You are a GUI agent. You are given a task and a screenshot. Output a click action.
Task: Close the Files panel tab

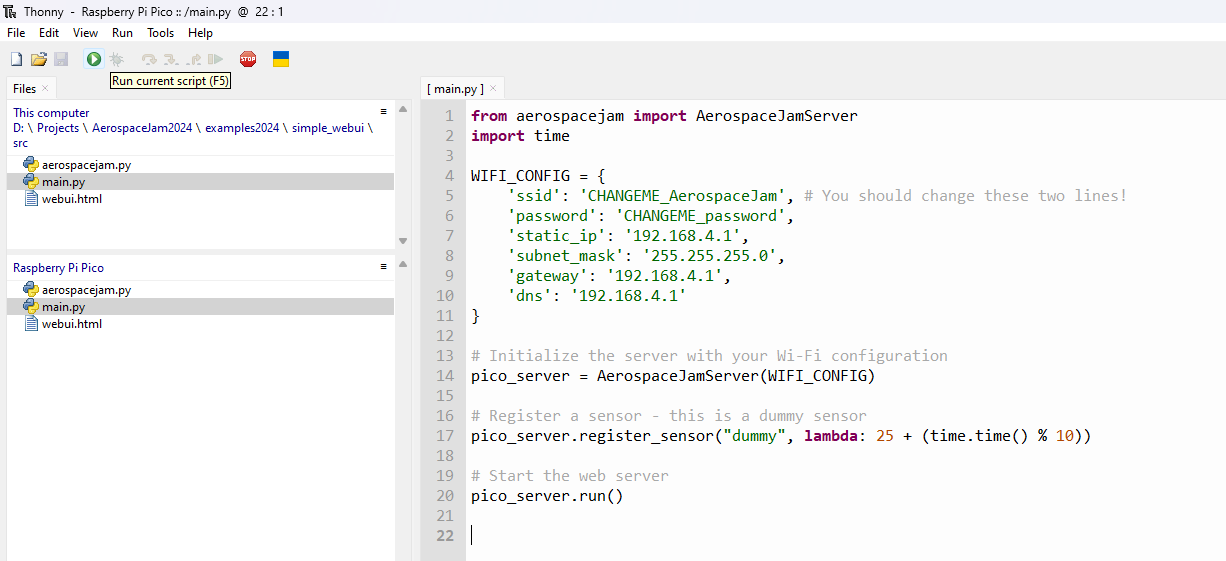45,89
